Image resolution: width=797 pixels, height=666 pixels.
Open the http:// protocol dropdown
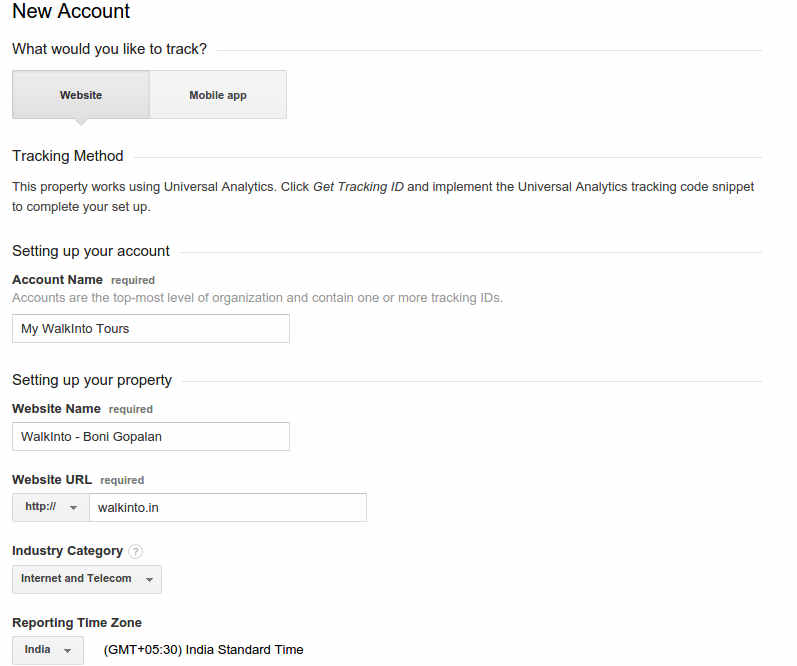tap(51, 507)
